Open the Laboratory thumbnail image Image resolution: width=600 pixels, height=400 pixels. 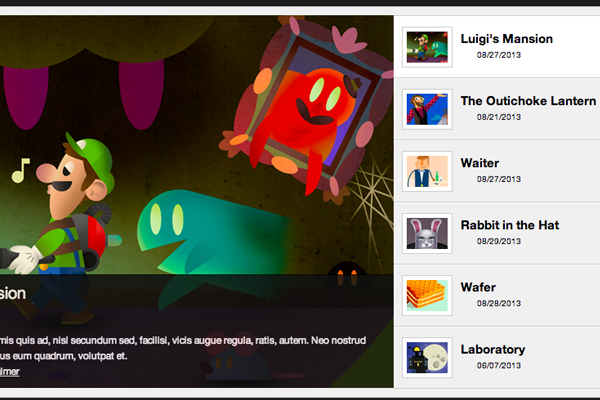[x=427, y=357]
